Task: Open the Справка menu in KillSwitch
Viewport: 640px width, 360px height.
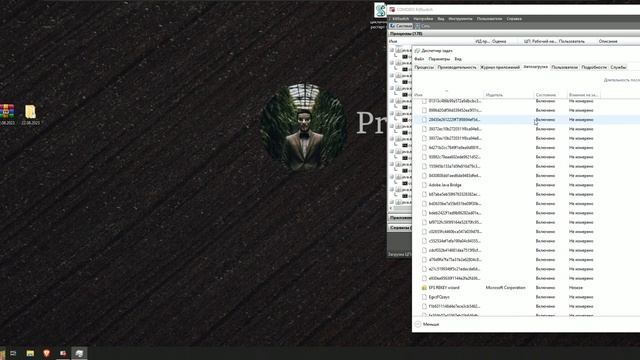Action: 514,19
